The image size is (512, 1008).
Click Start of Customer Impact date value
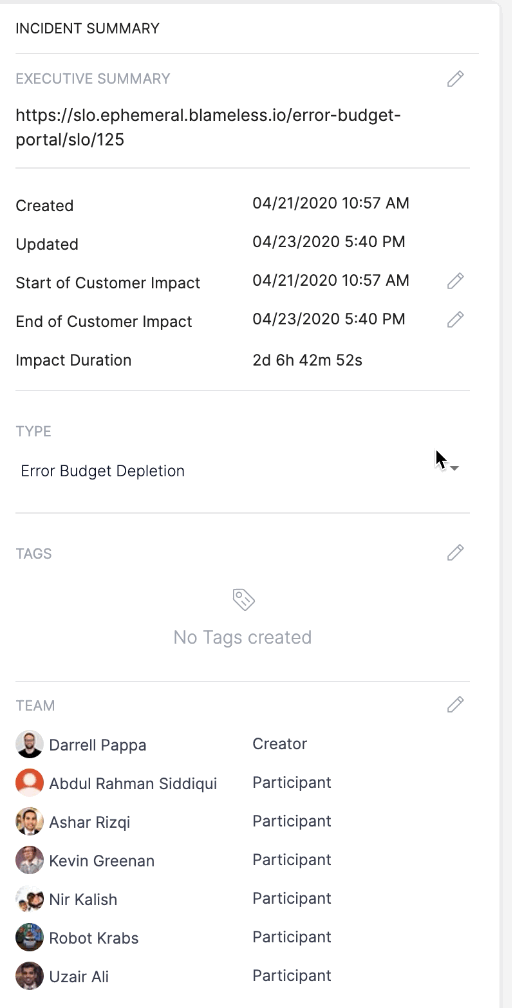point(331,280)
